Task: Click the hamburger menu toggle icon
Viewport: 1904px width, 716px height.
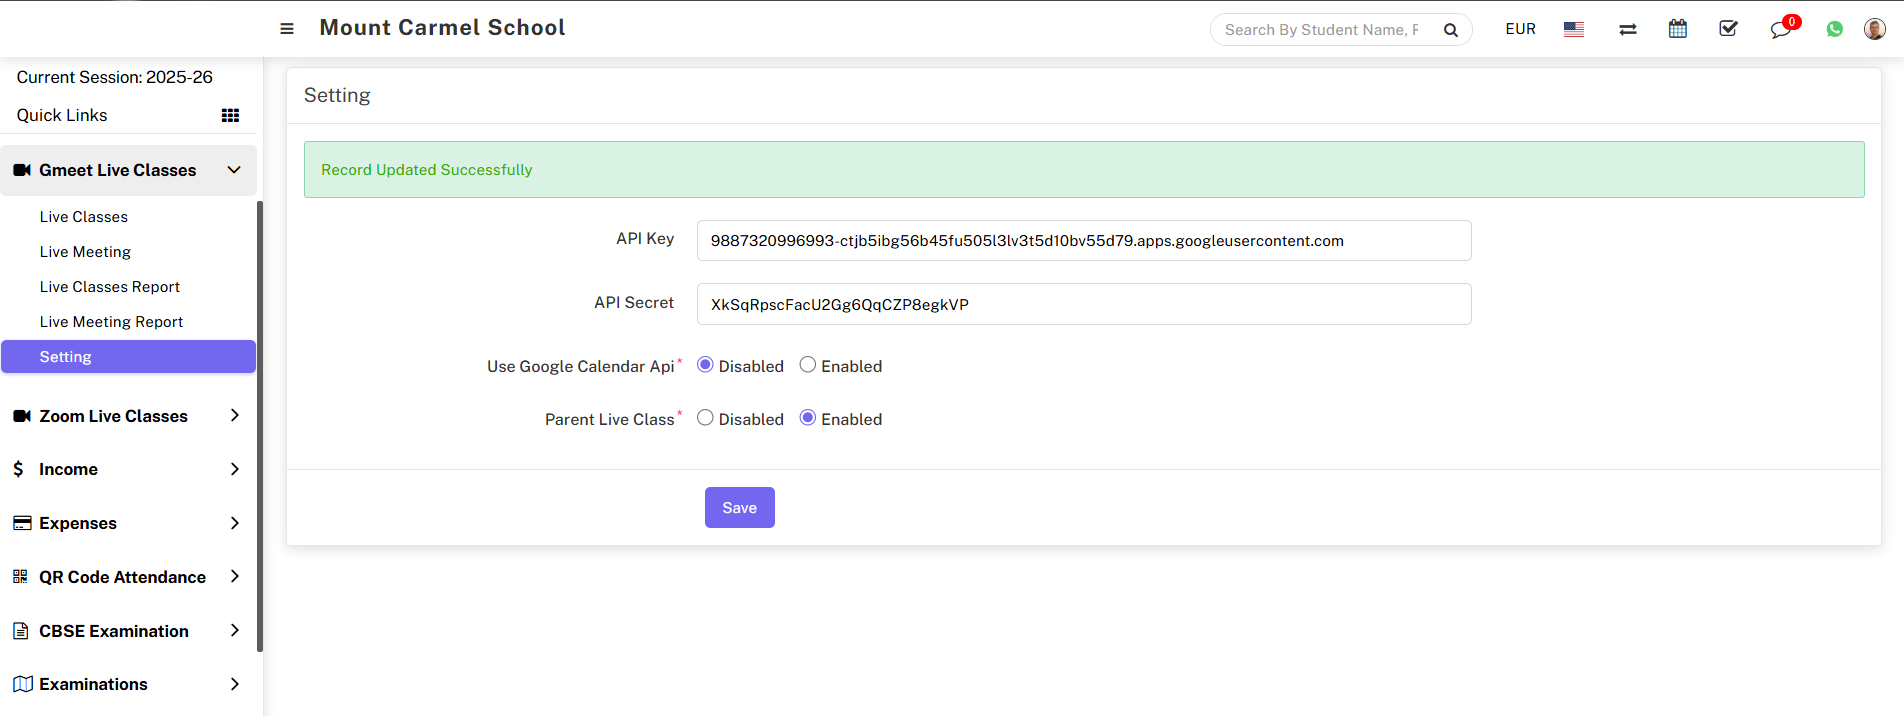Action: (287, 29)
